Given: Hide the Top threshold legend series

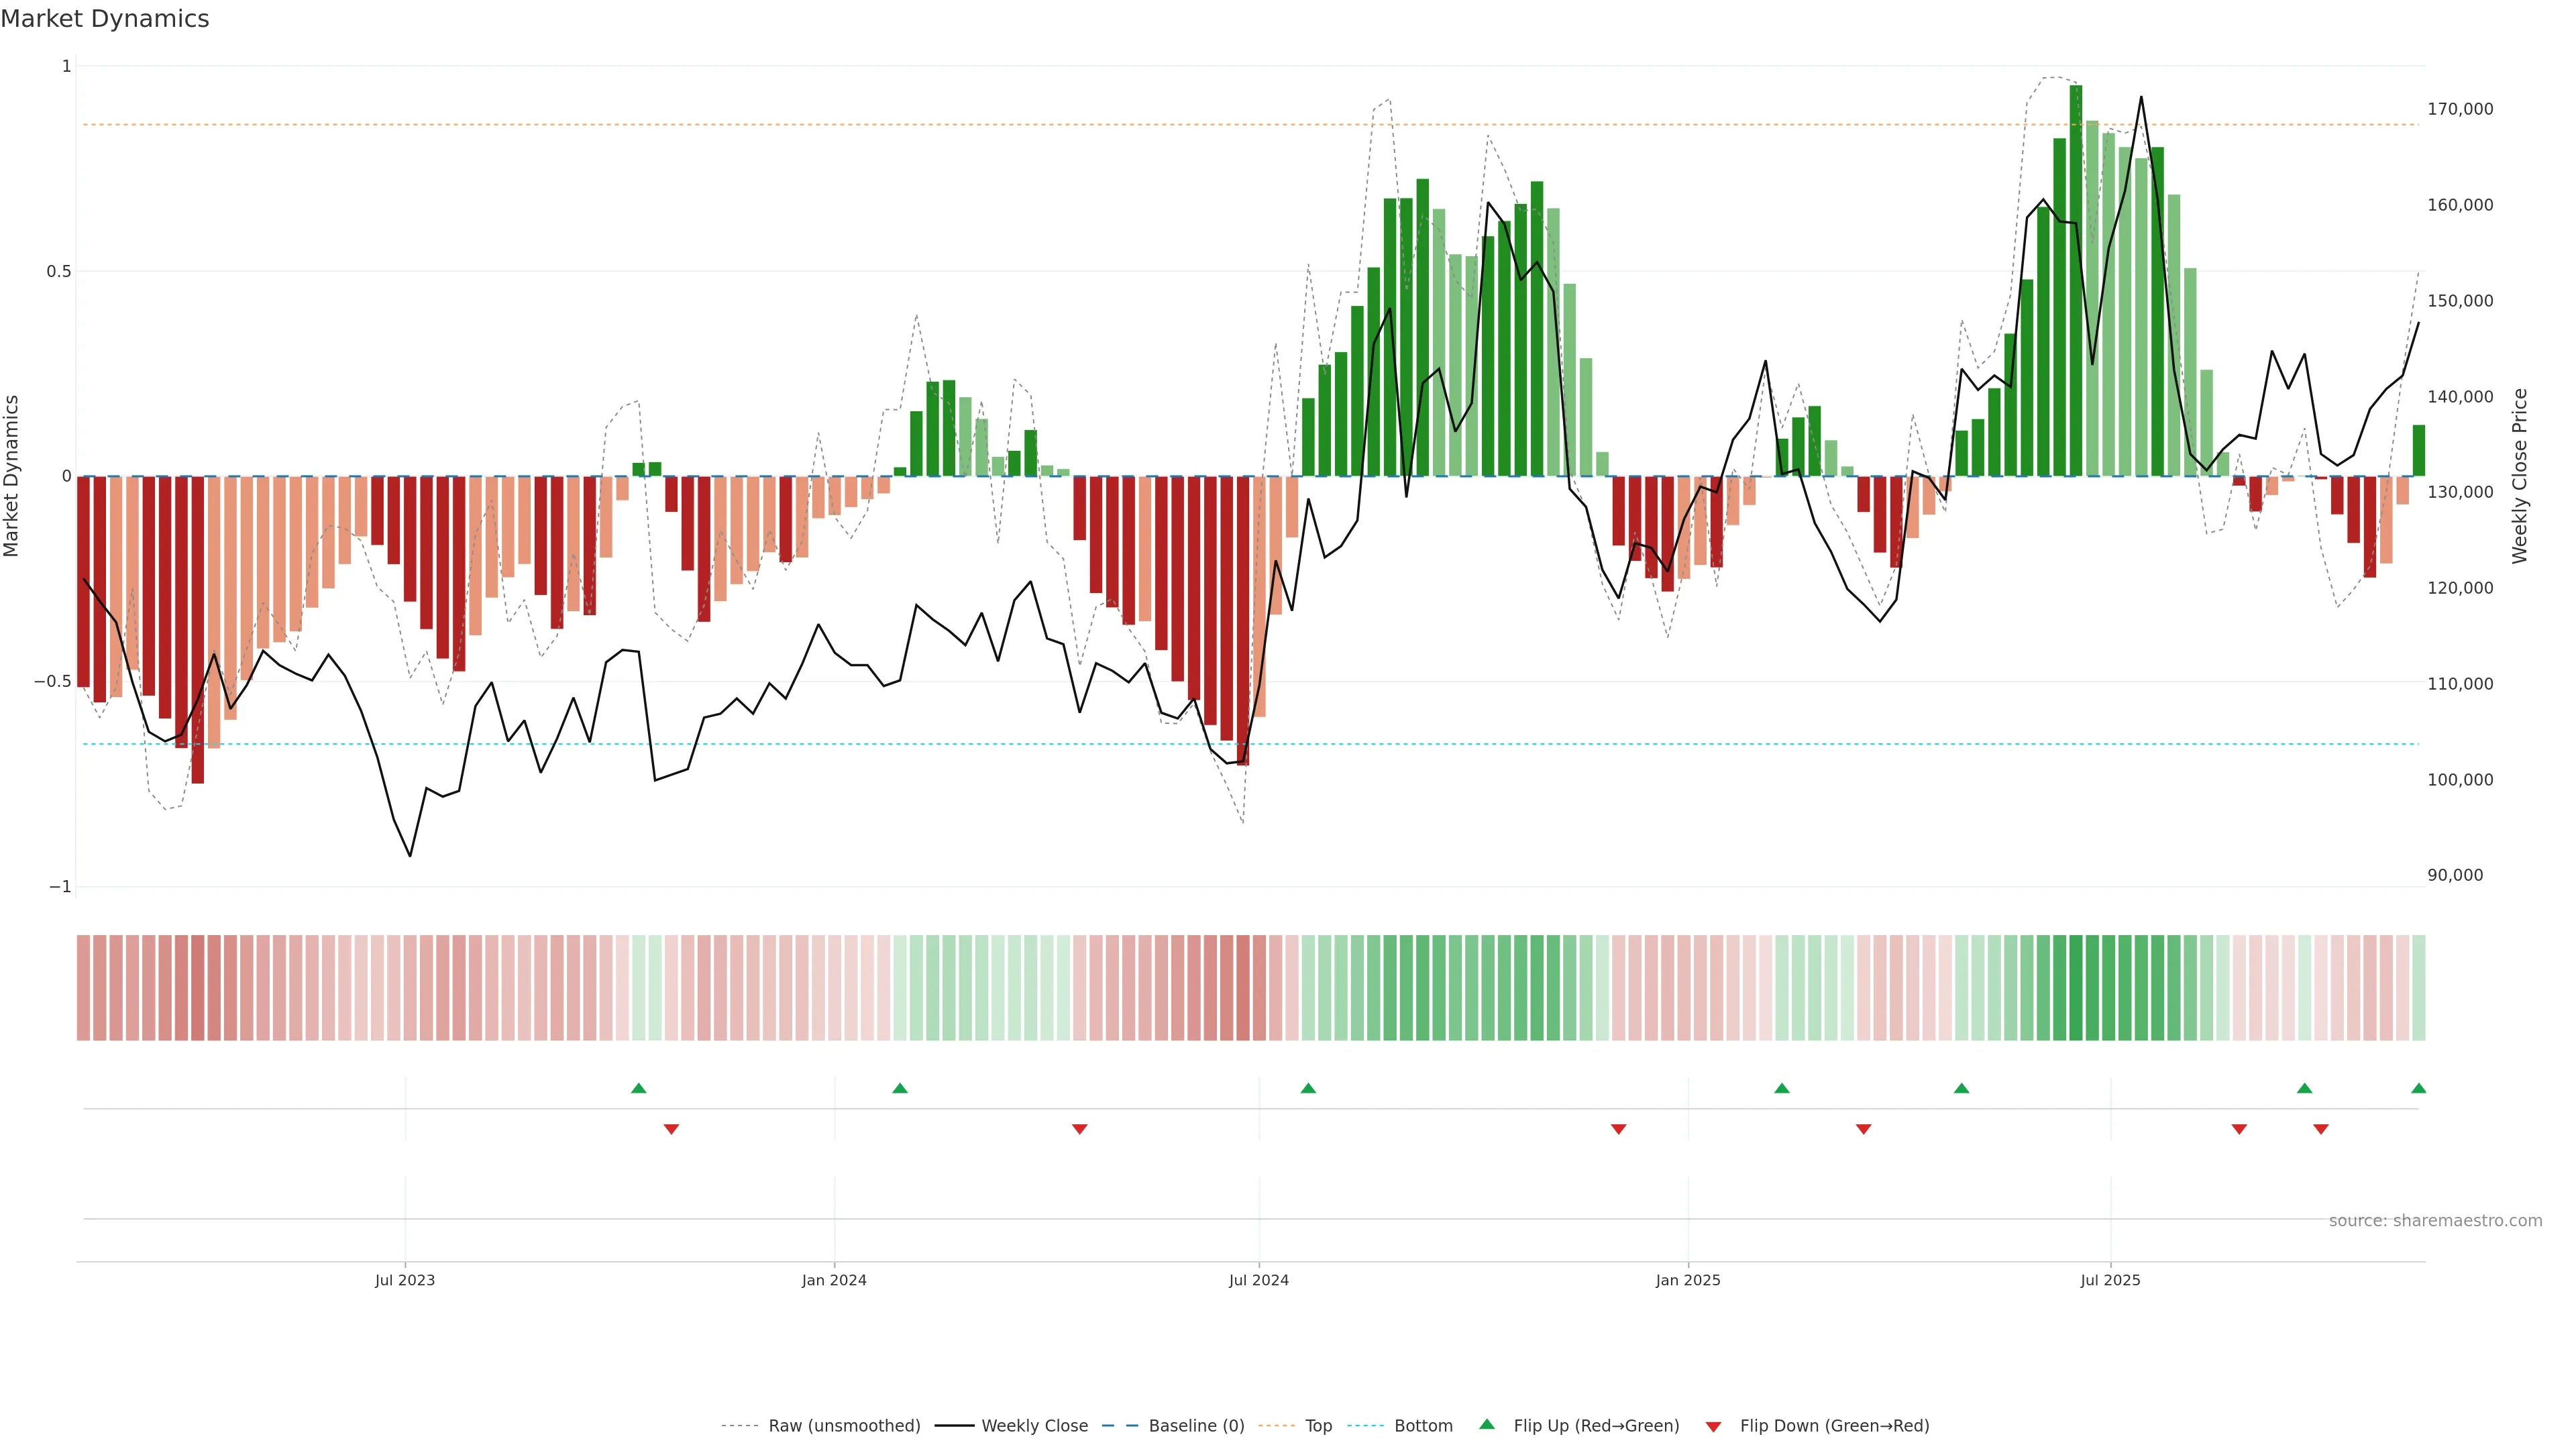Looking at the screenshot, I should pos(1318,1426).
